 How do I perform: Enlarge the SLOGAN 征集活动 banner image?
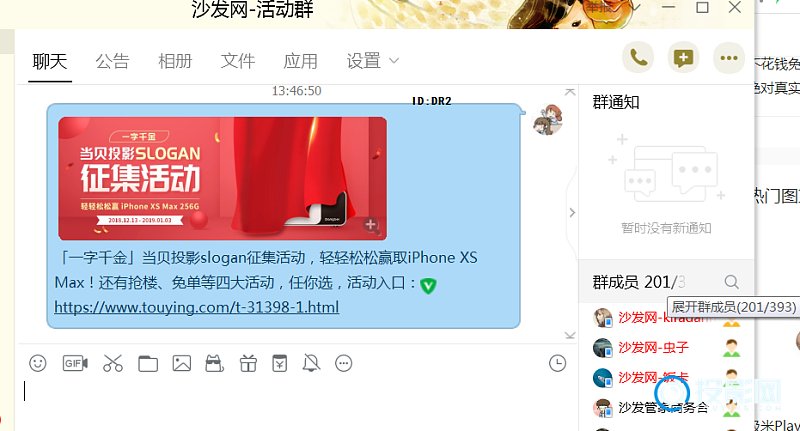222,179
